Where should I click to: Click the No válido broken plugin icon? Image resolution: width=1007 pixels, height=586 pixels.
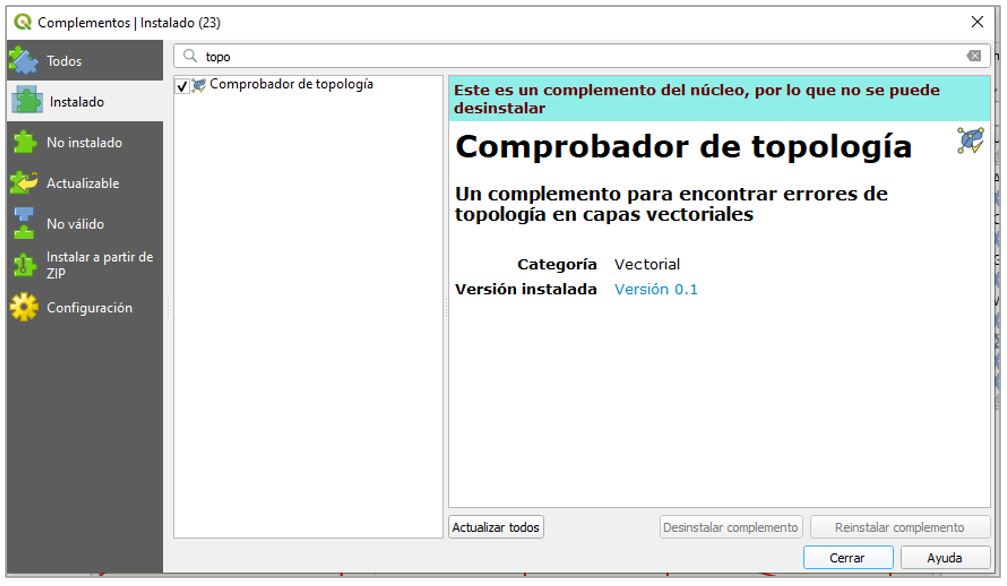(x=24, y=223)
